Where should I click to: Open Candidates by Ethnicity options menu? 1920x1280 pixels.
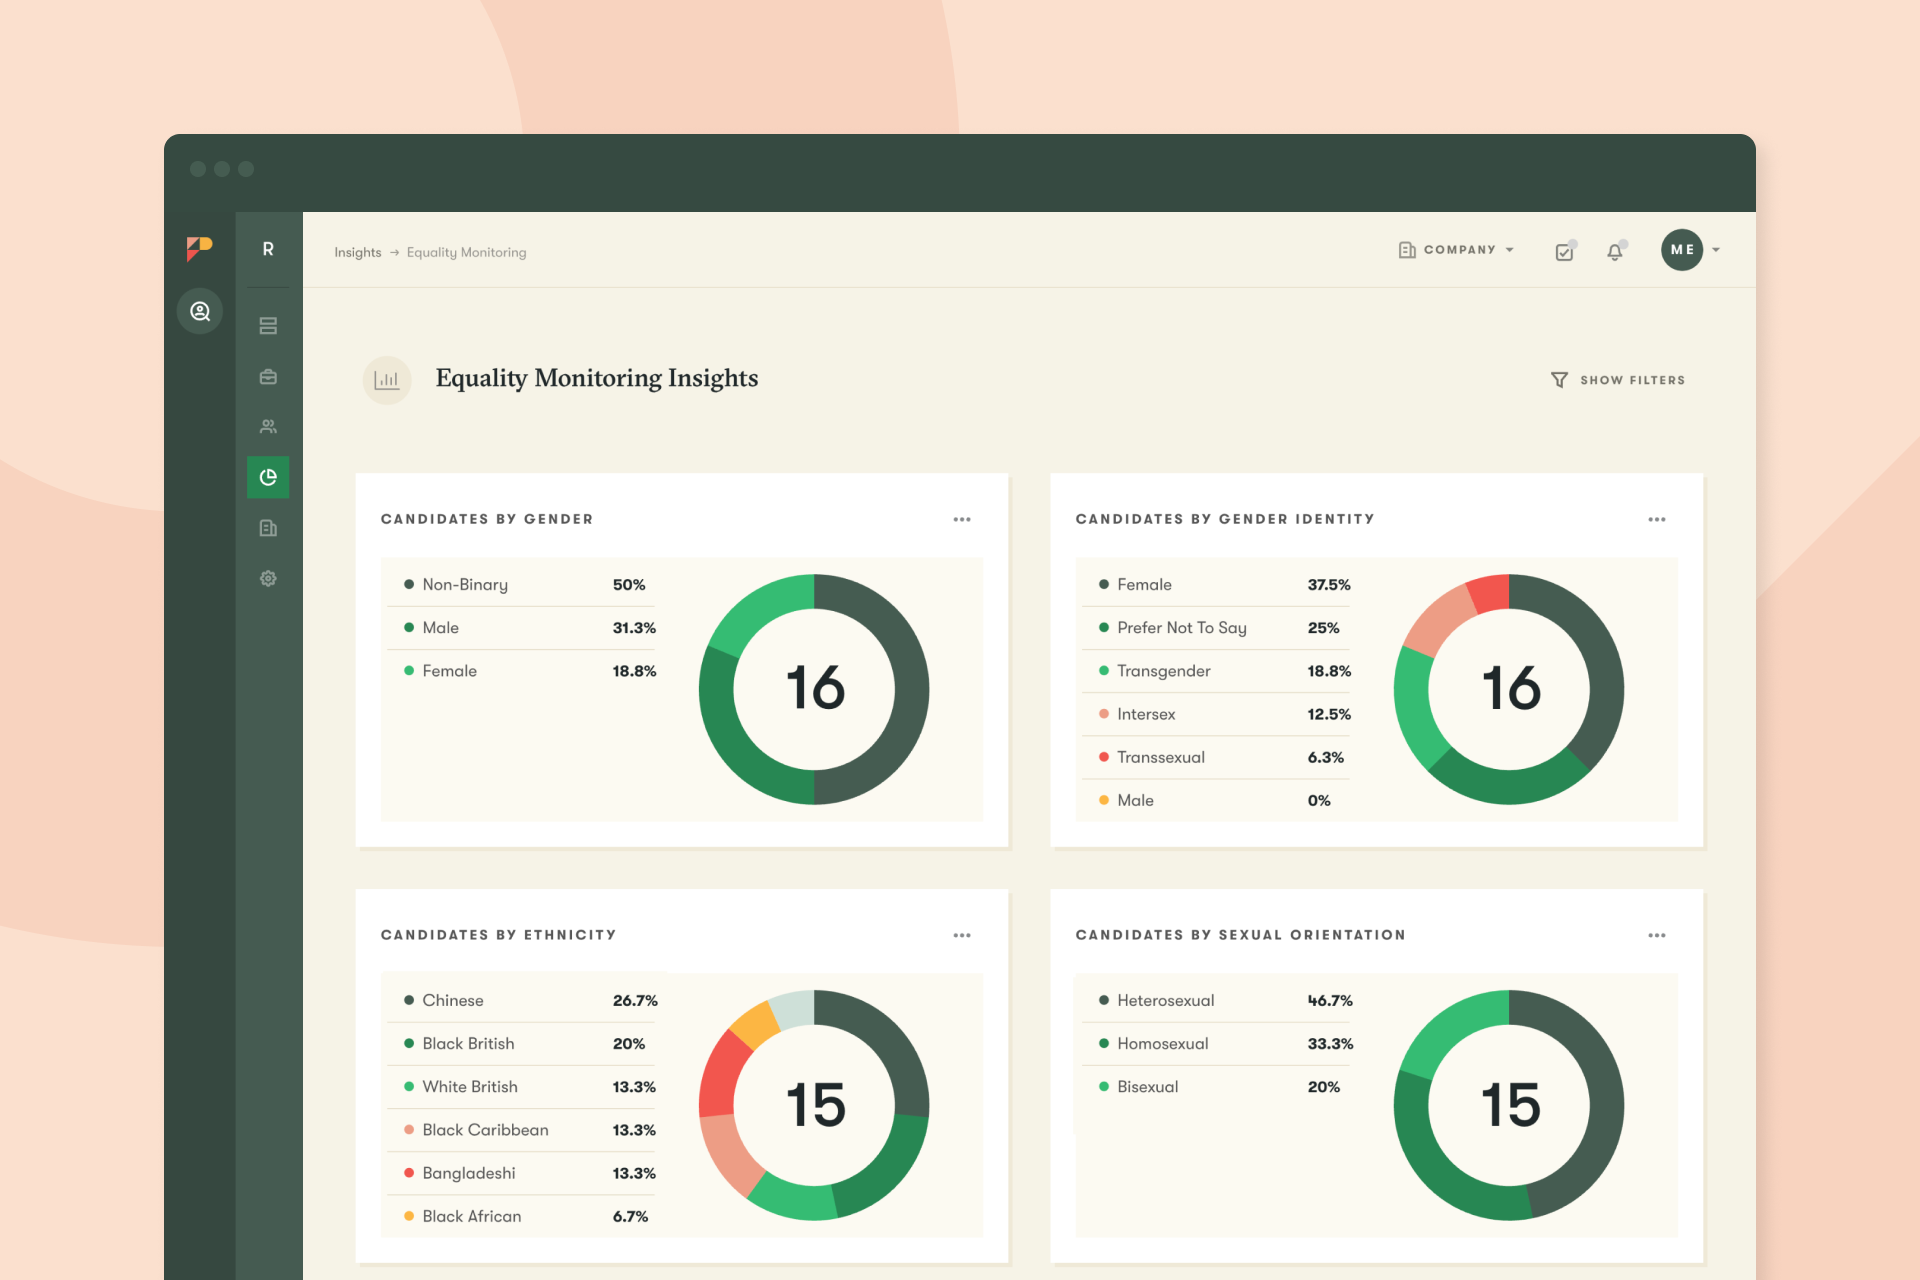pos(962,935)
